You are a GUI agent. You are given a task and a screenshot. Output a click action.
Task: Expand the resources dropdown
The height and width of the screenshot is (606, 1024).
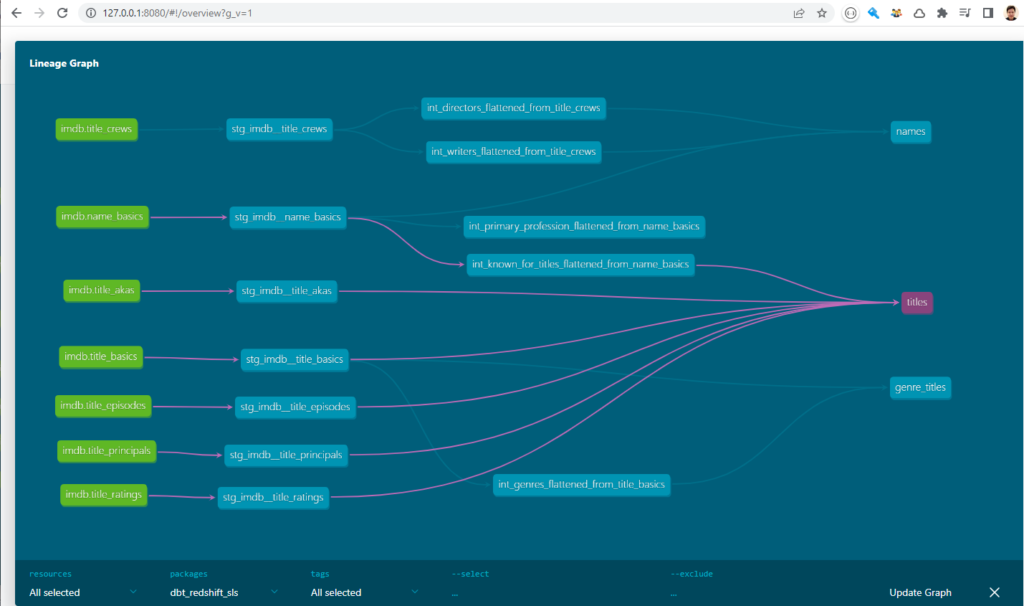click(85, 592)
